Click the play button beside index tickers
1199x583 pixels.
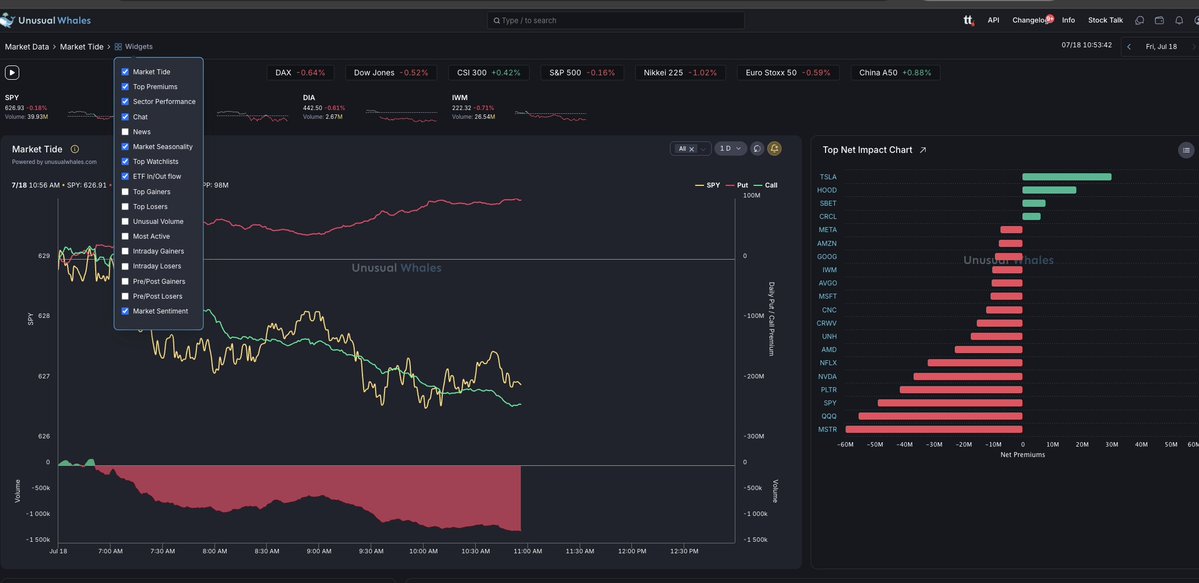[11, 73]
